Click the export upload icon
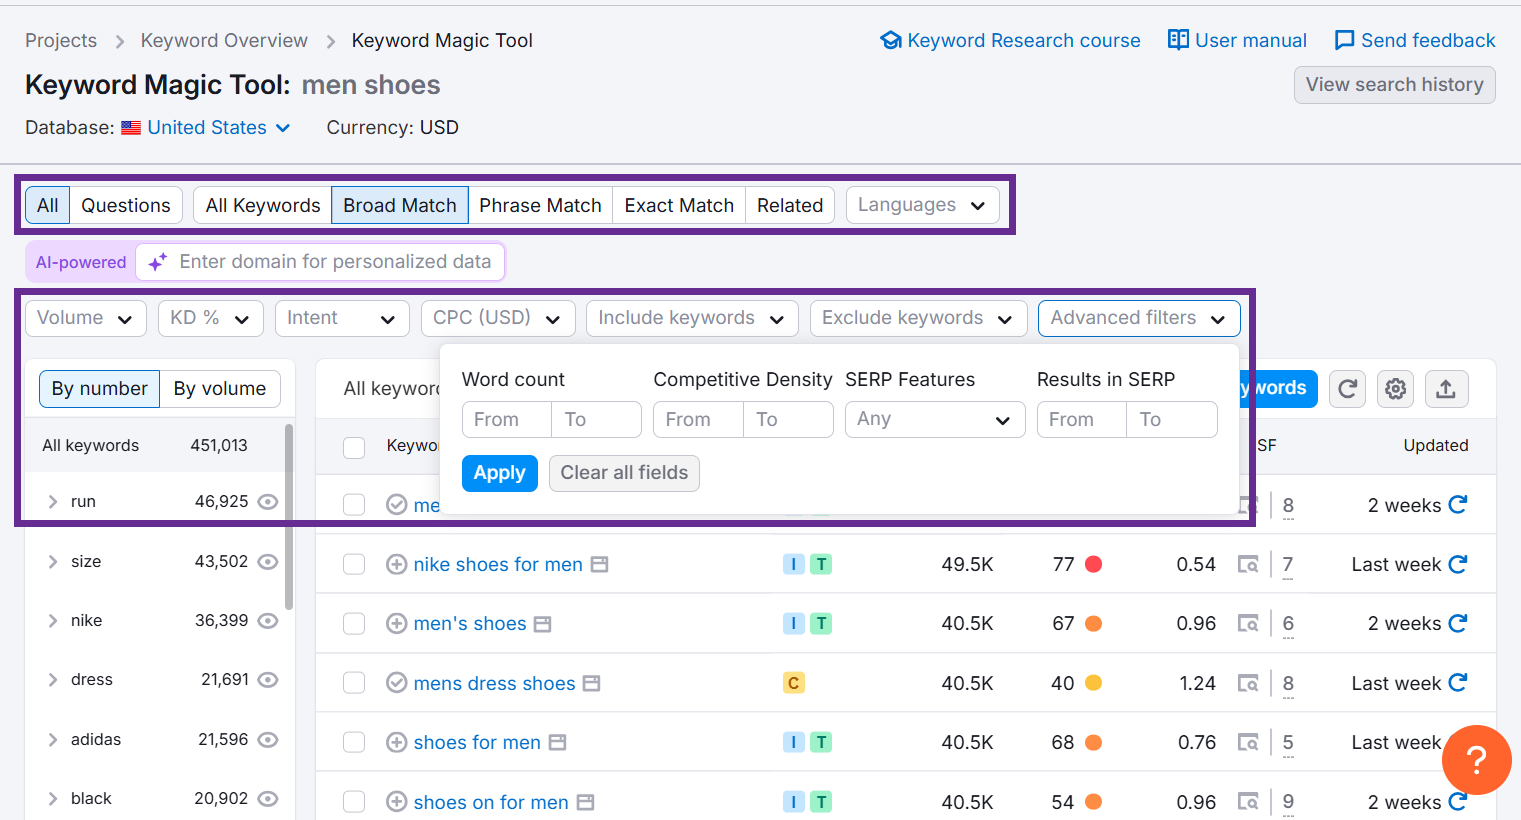This screenshot has width=1521, height=820. pos(1446,389)
